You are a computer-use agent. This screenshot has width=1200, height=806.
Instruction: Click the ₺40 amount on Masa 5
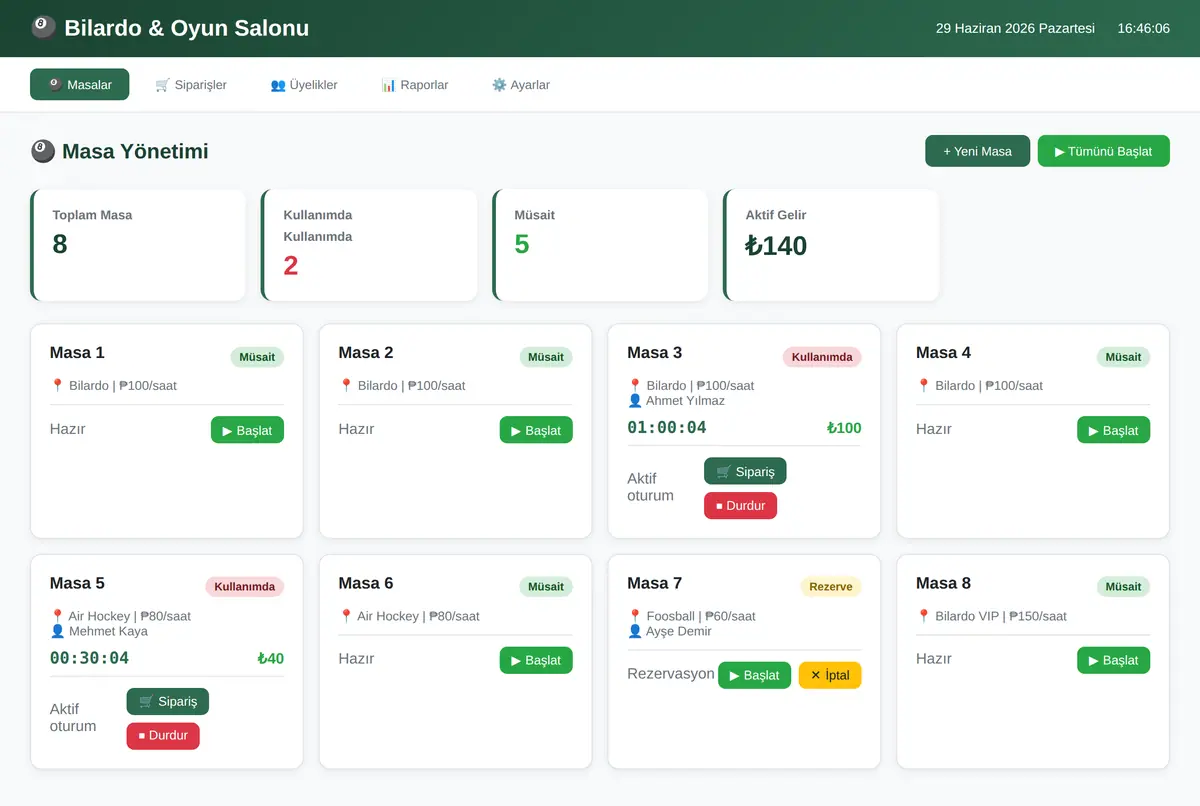[x=270, y=658]
